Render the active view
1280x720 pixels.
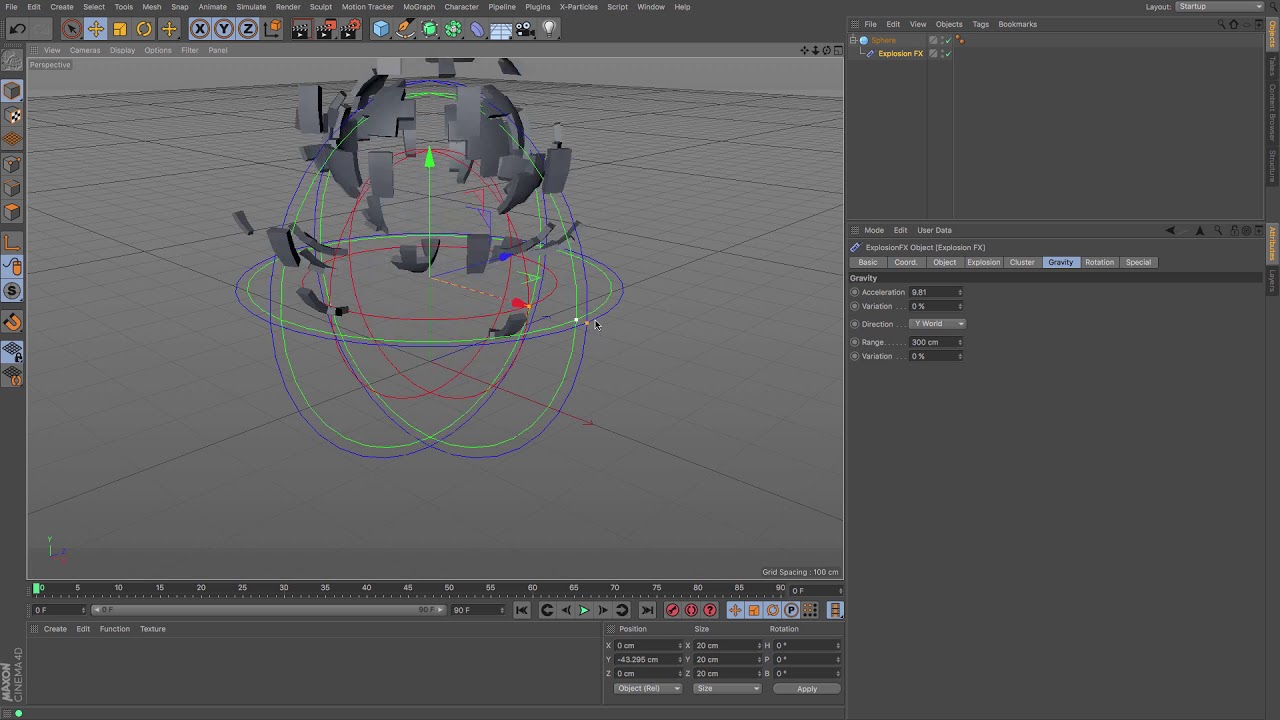coord(301,29)
